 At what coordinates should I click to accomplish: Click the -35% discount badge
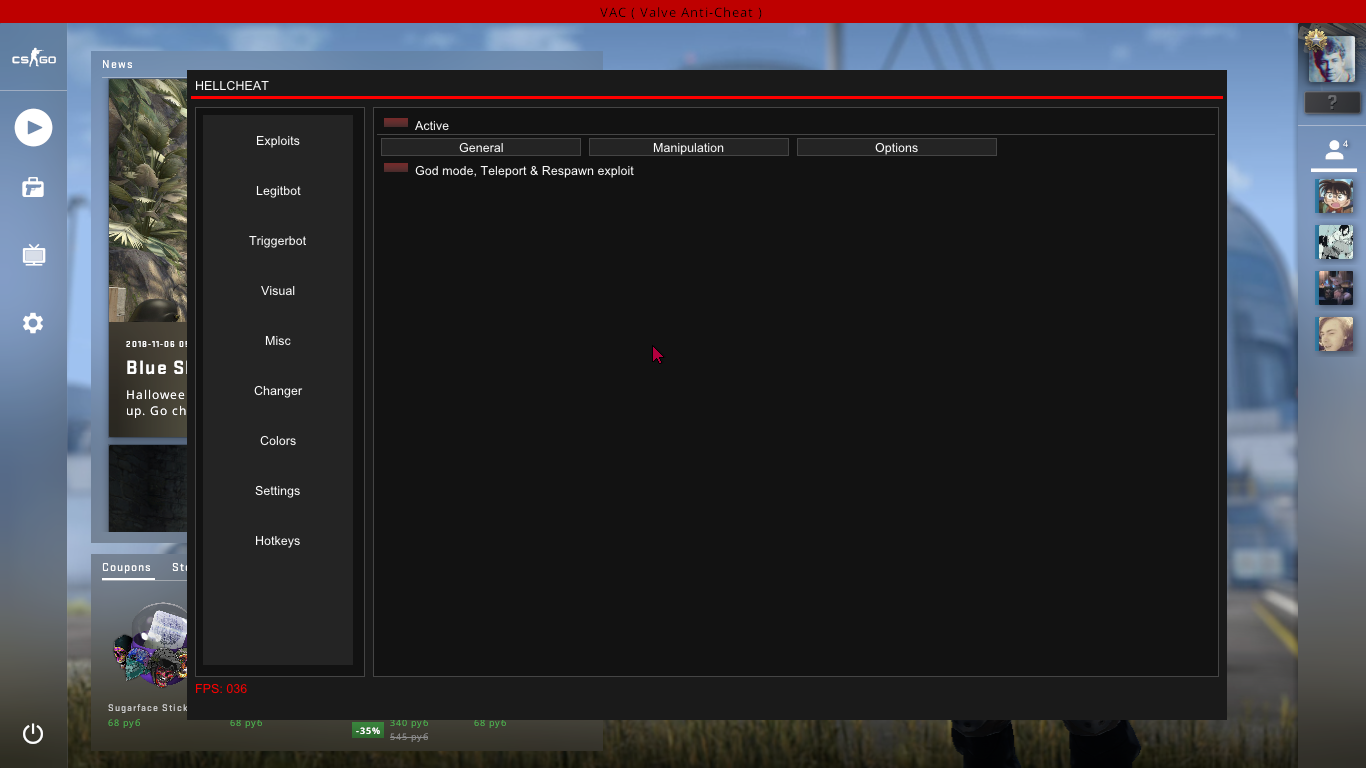[368, 730]
